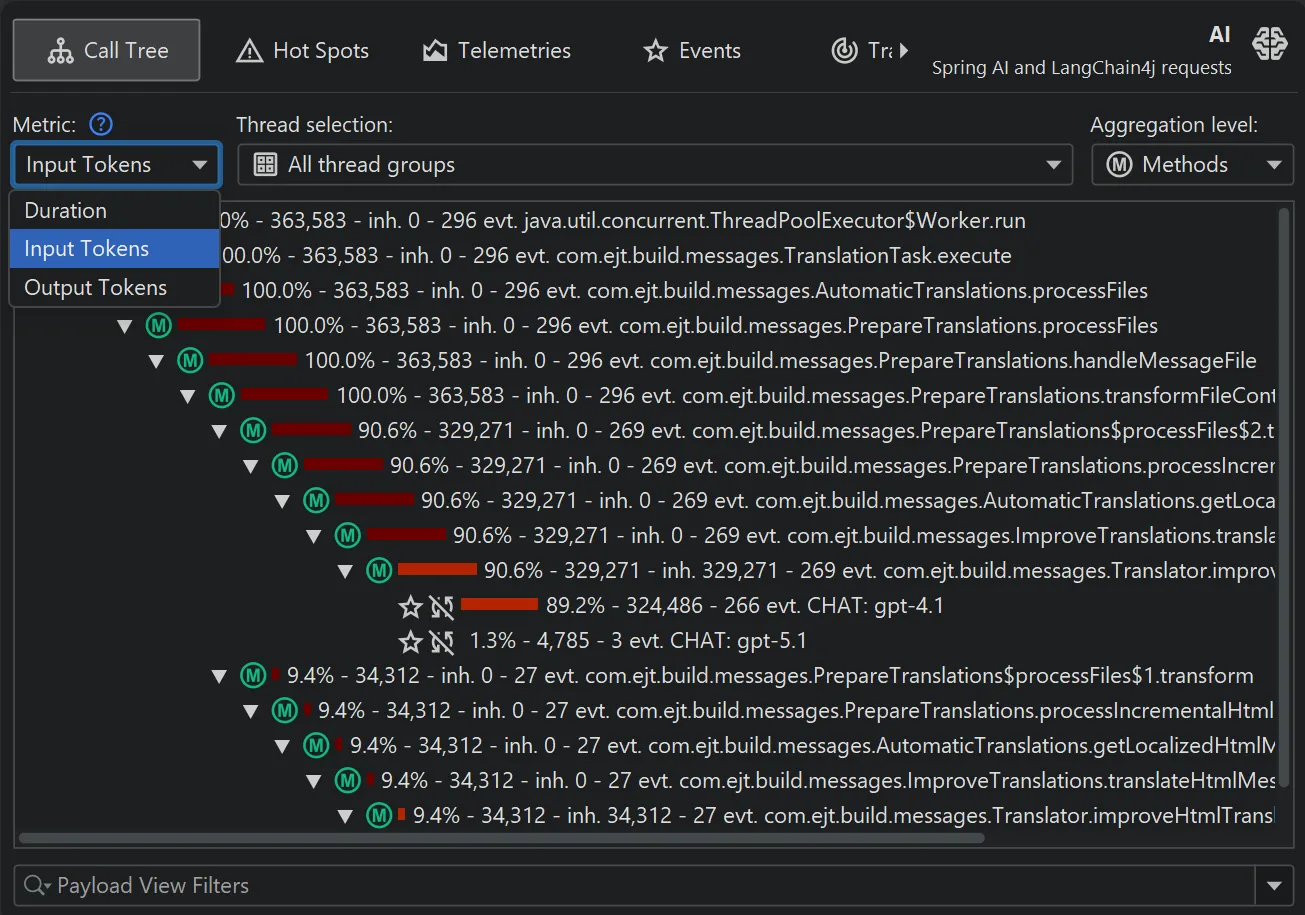Select the TranslationTask.execute row
This screenshot has height=915, width=1305.
tap(645, 256)
